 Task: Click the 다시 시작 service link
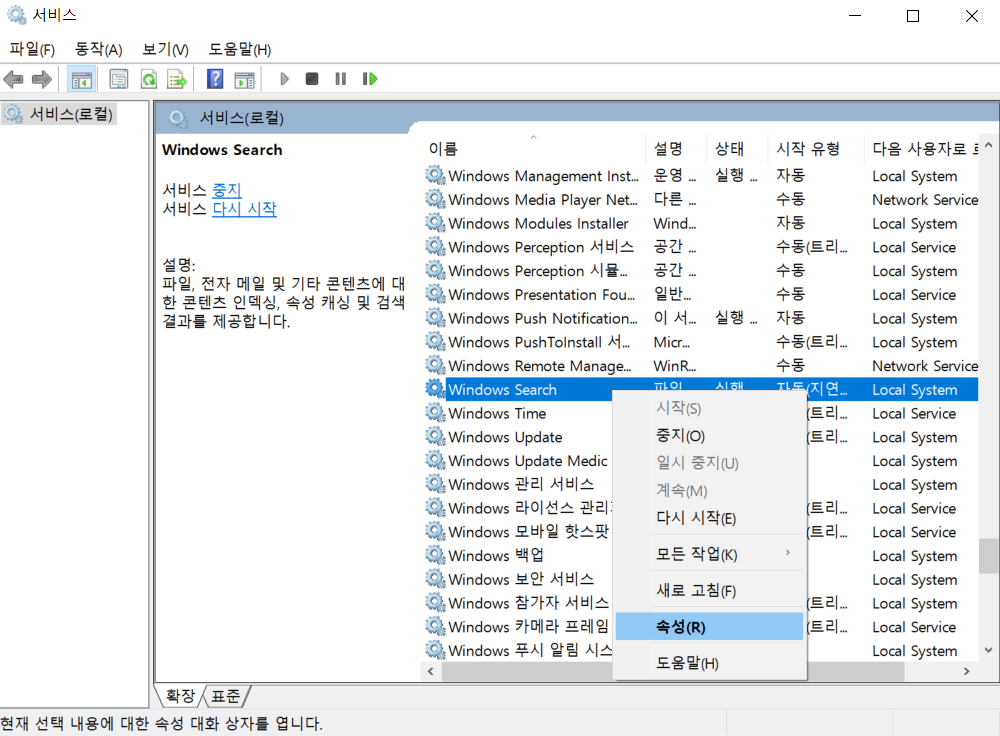click(244, 209)
